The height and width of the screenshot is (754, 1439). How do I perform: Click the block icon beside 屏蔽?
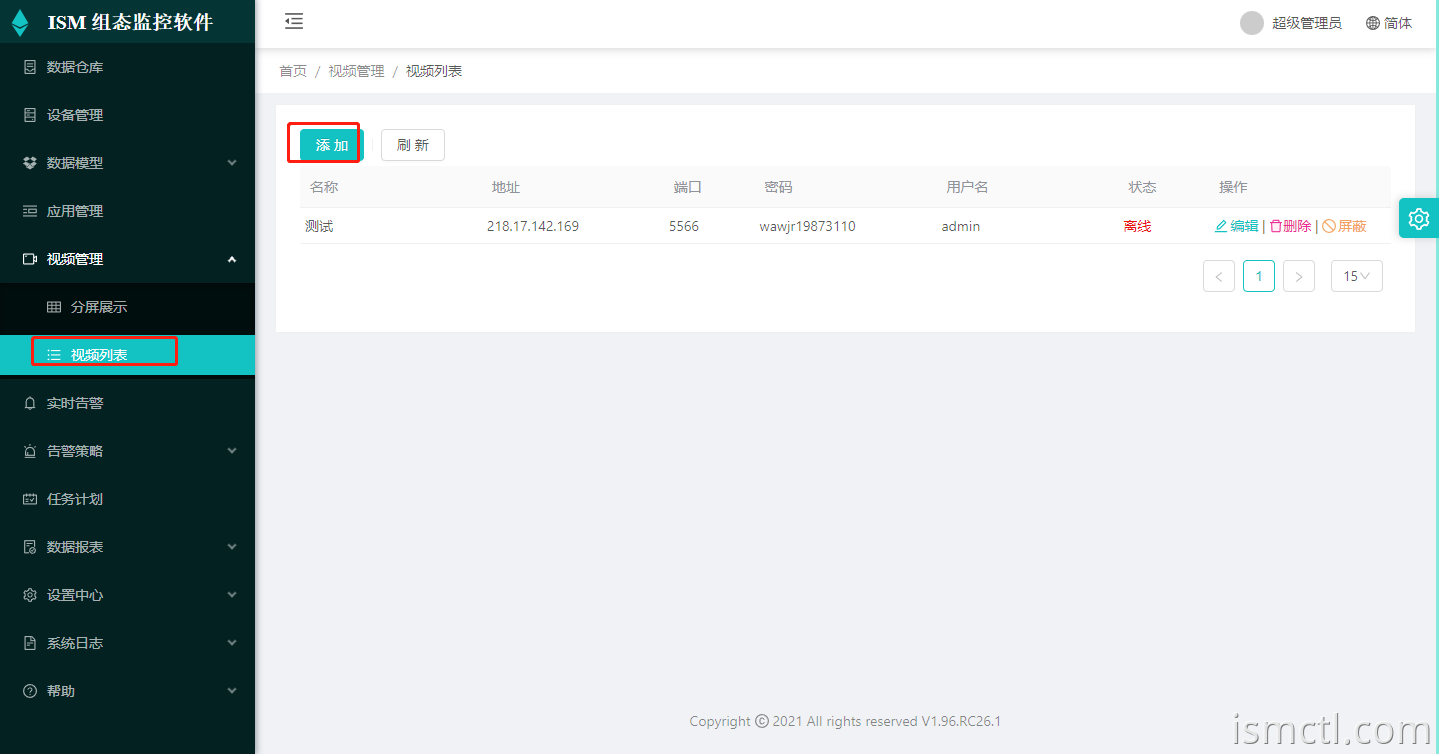1329,226
